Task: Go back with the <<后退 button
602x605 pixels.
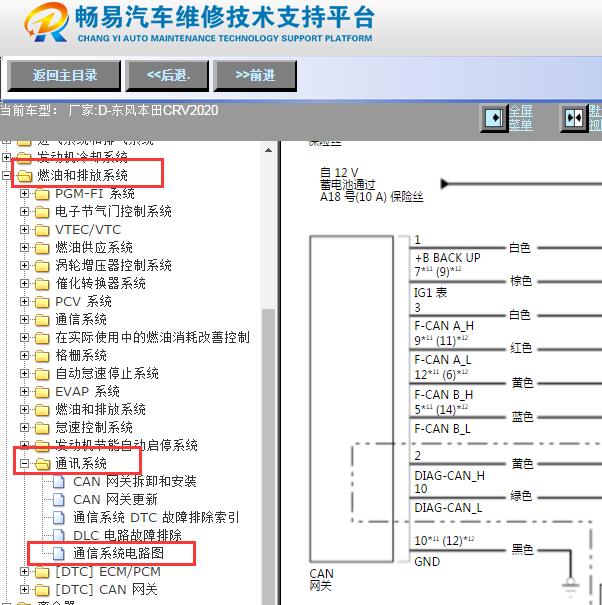Action: [x=167, y=75]
